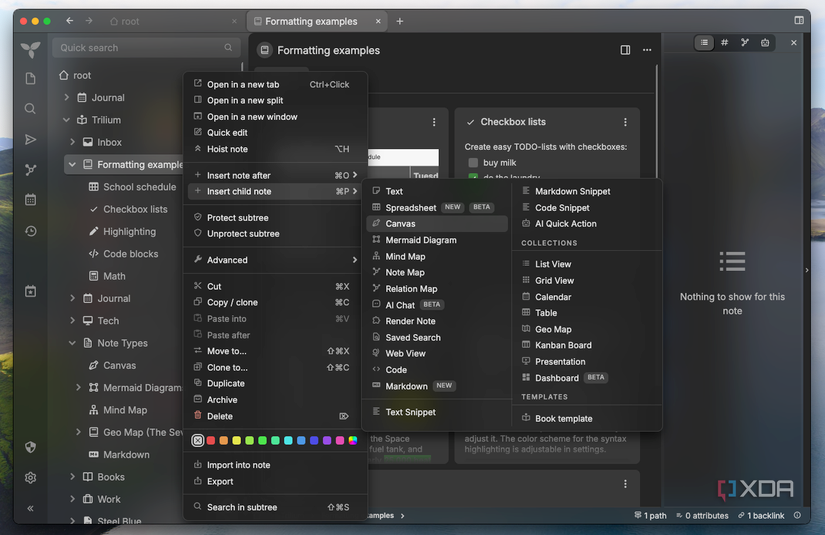Open the note's three-dot options menu
The image size is (825, 535).
[x=647, y=50]
